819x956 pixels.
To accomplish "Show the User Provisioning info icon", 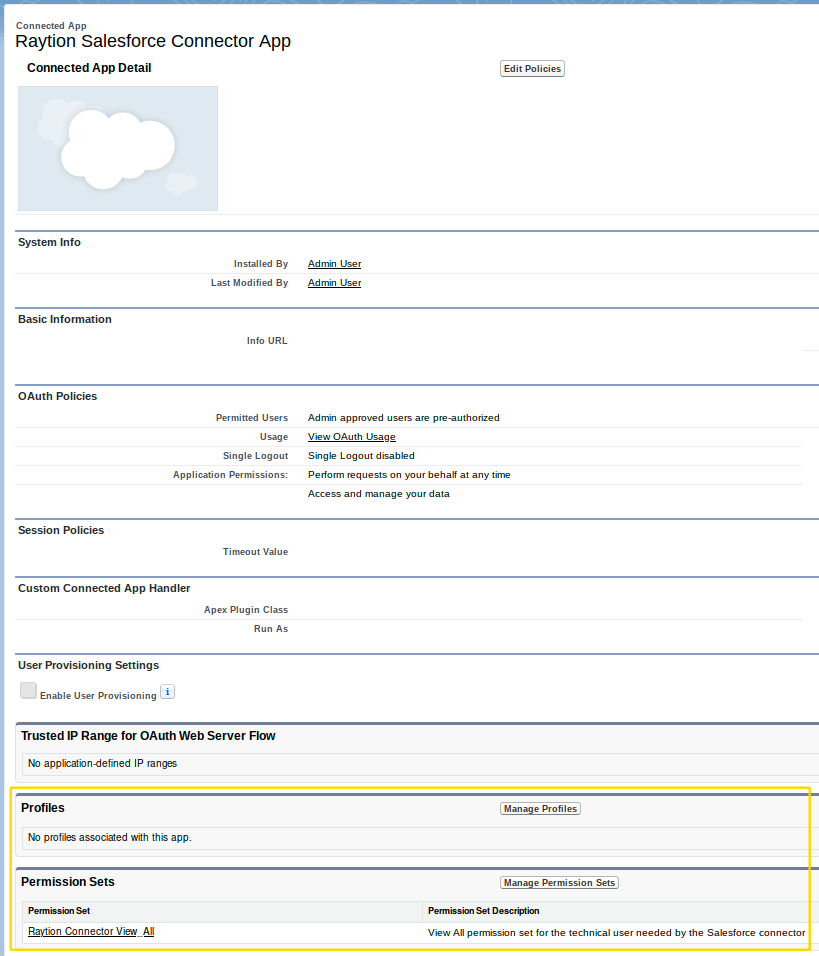I will click(x=167, y=692).
